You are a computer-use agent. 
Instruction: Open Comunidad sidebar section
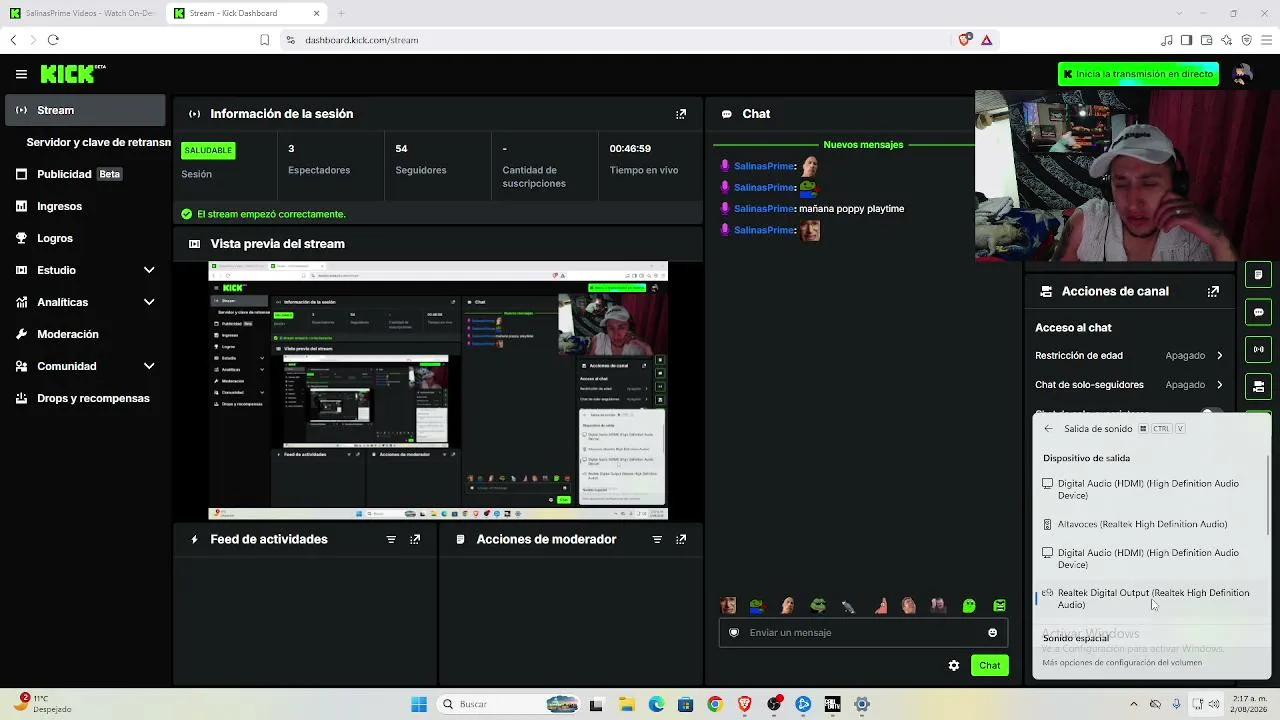[85, 366]
